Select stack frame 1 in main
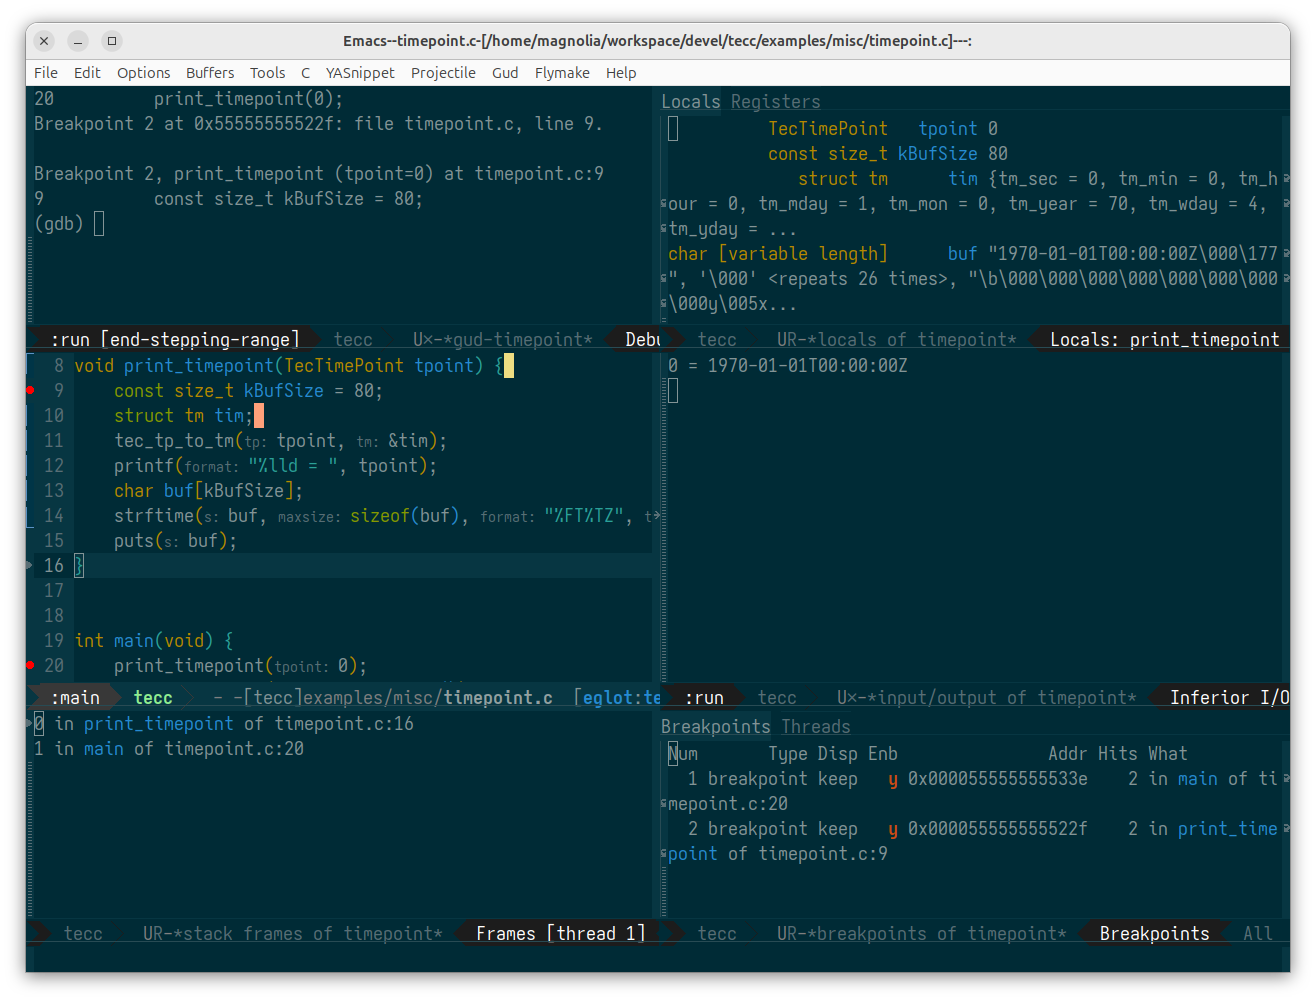 tap(169, 749)
